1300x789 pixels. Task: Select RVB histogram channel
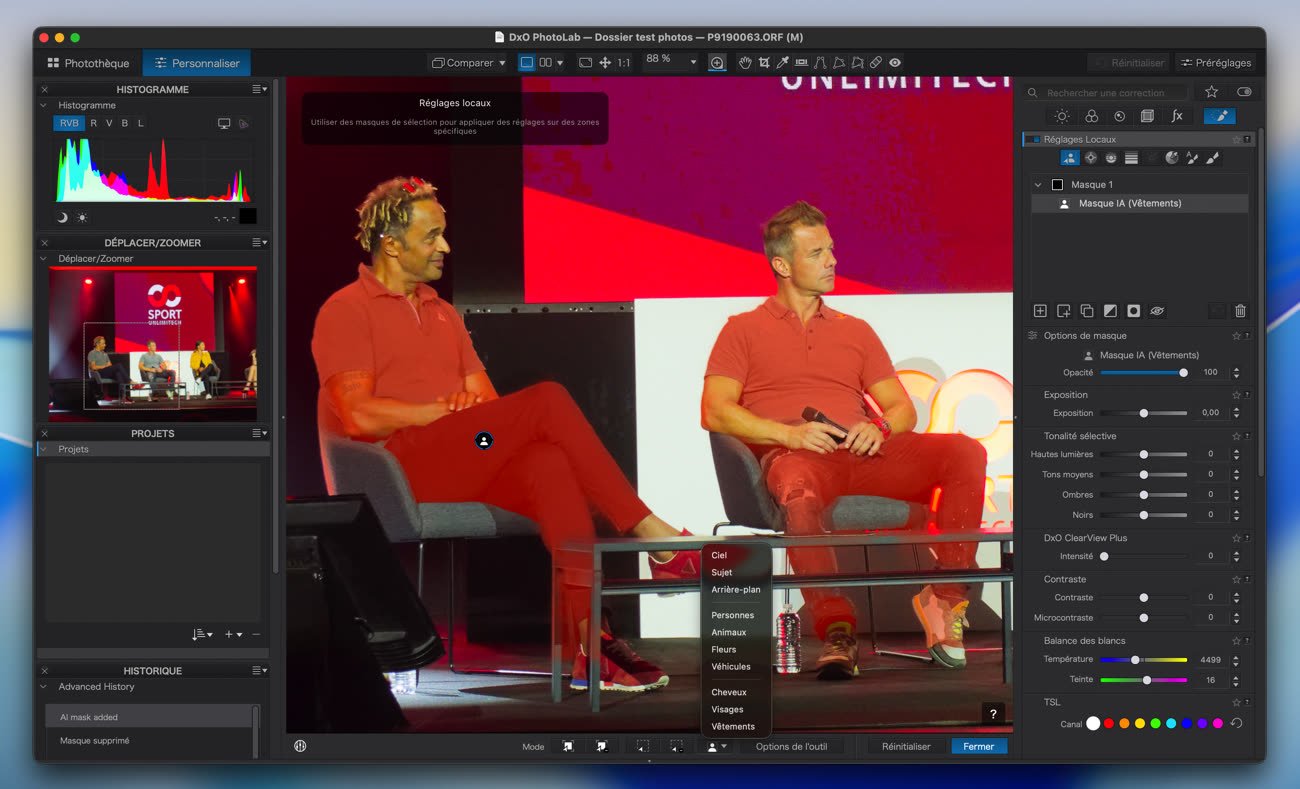pyautogui.click(x=69, y=123)
